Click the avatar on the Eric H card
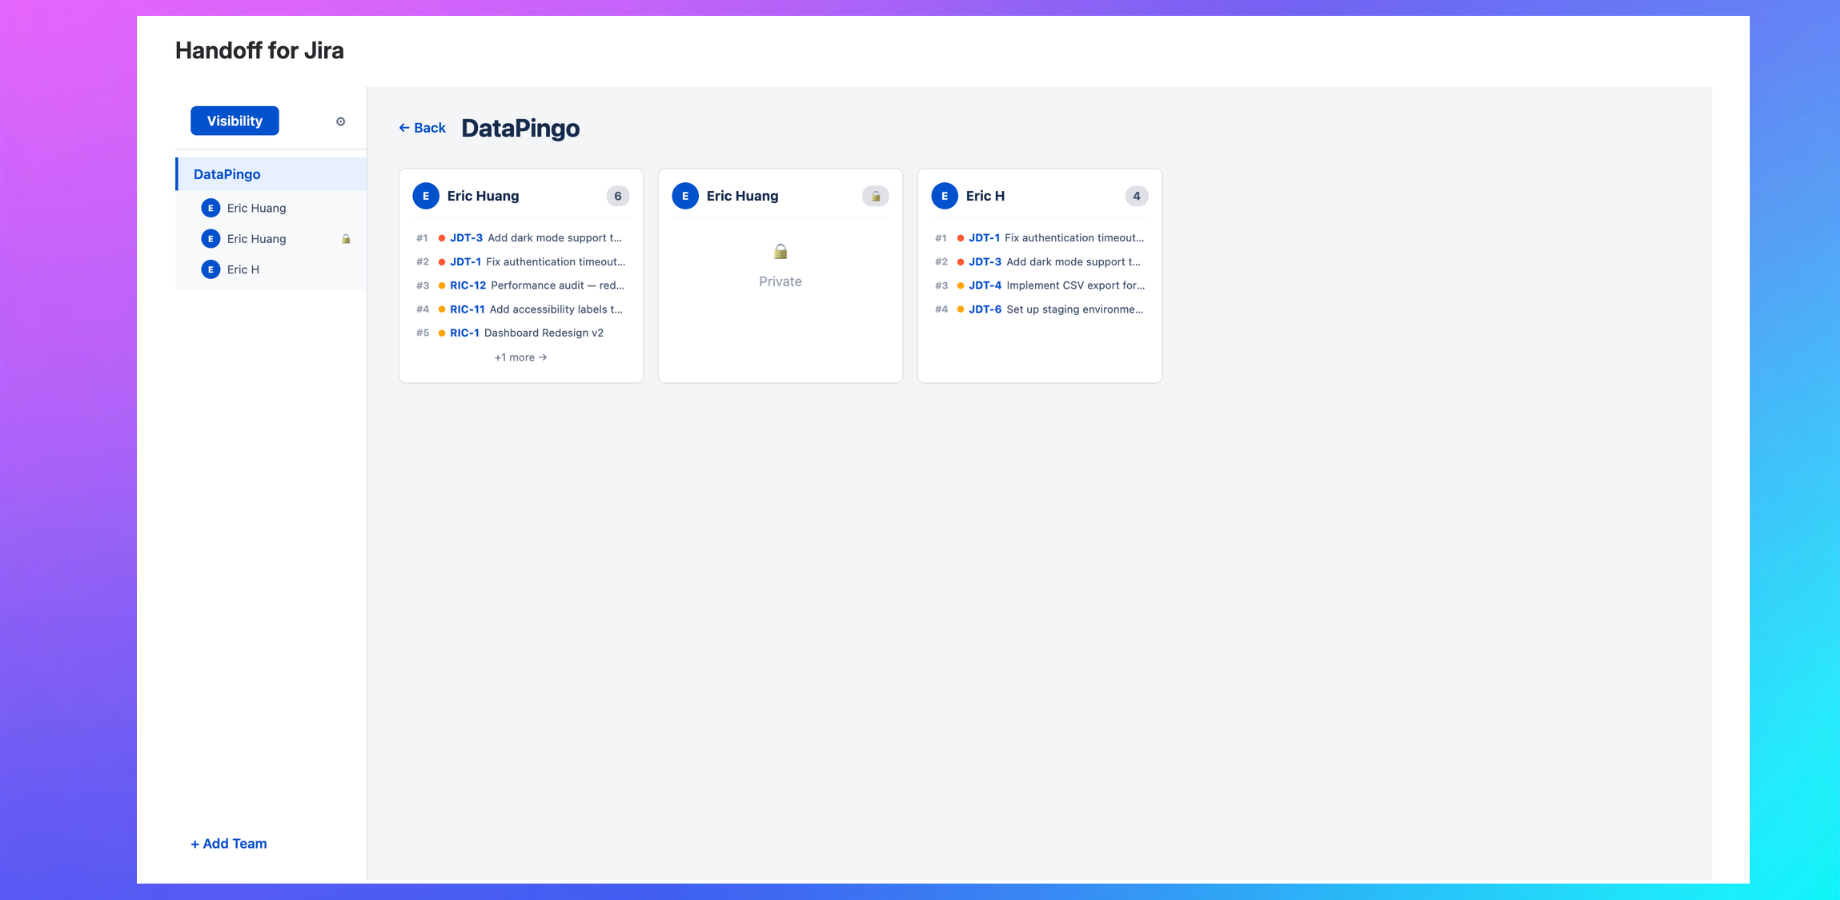The width and height of the screenshot is (1840, 900). coord(944,196)
